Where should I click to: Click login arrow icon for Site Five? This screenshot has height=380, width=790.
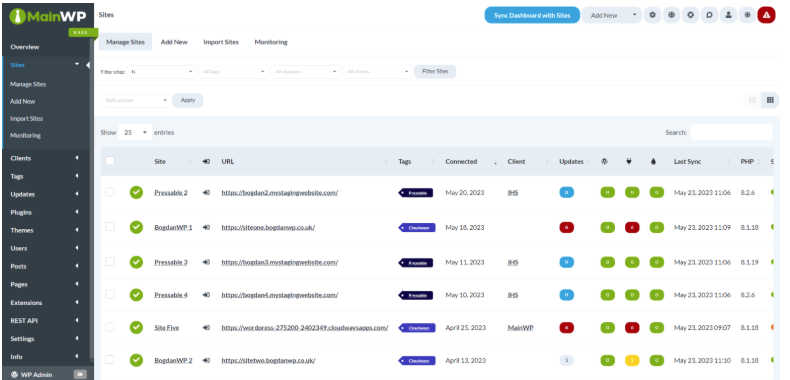206,328
